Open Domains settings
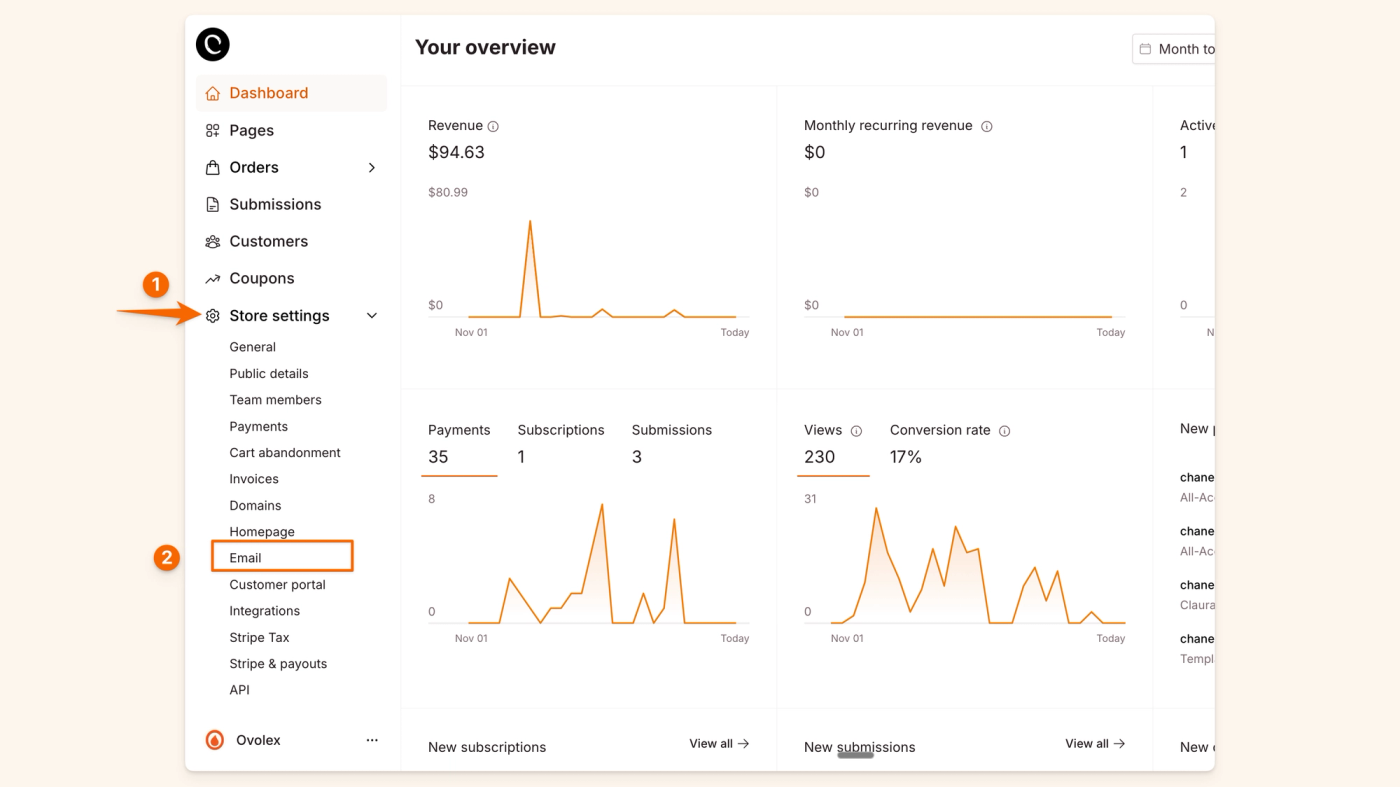 255,505
